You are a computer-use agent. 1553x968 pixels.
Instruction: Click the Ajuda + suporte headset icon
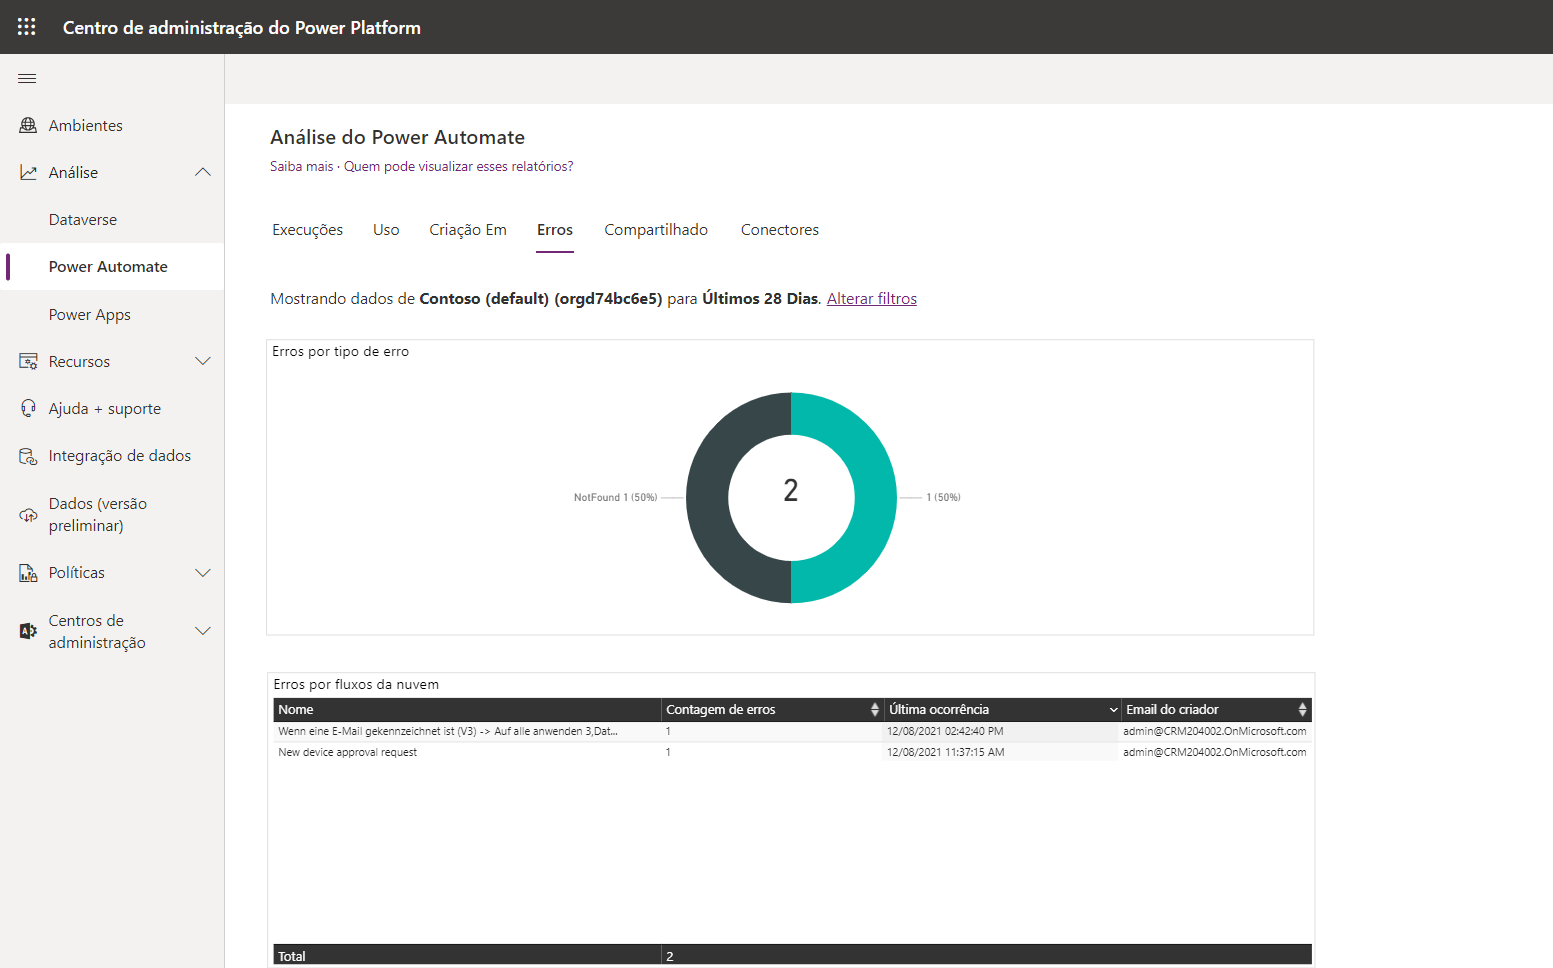tap(28, 408)
